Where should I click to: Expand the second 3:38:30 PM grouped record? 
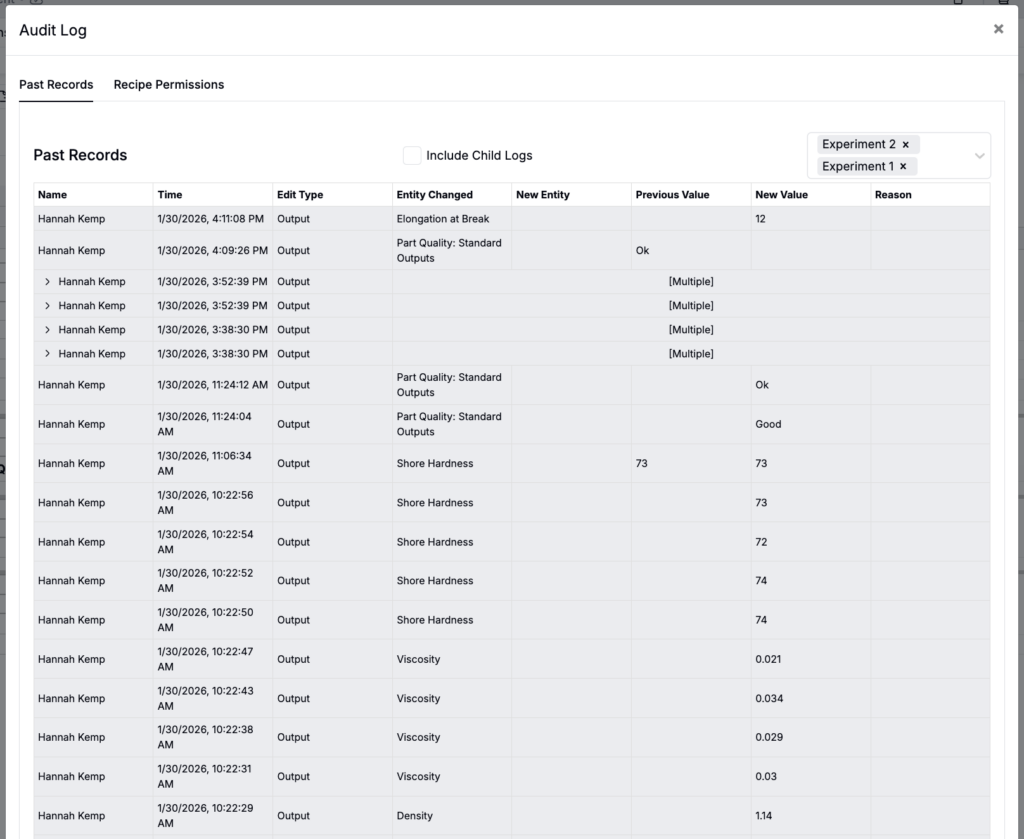tap(47, 354)
